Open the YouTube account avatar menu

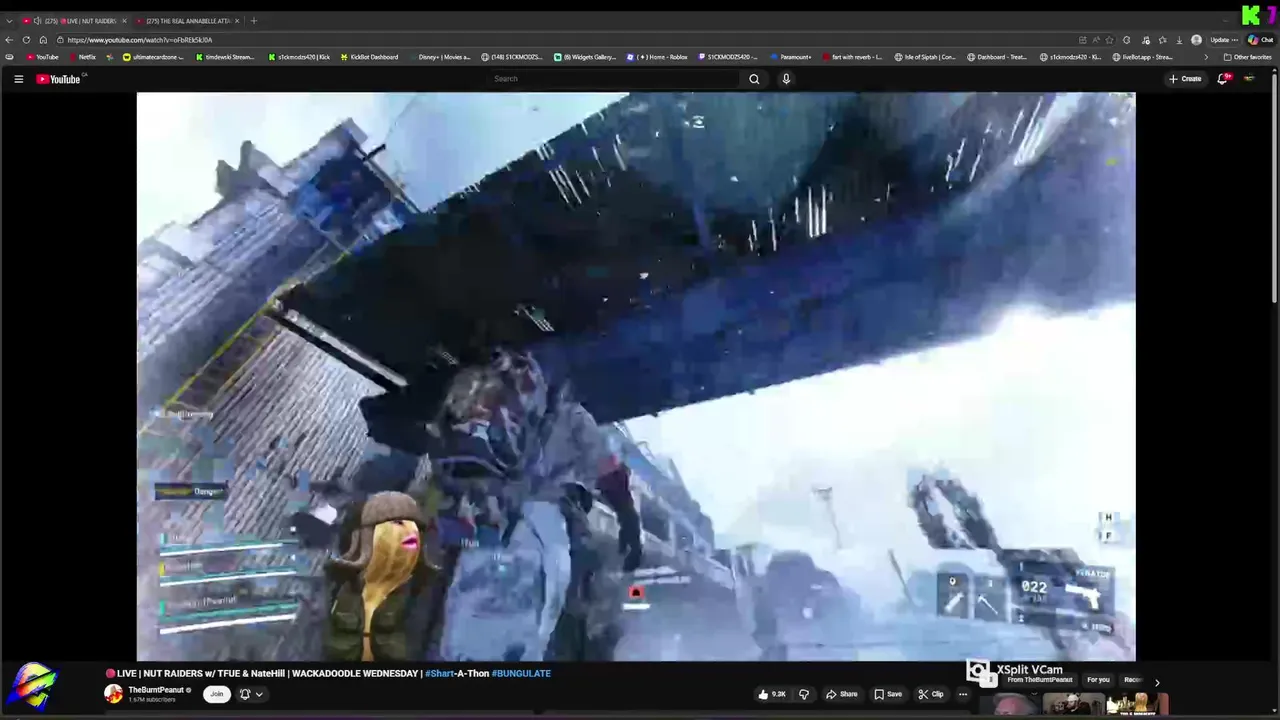(1249, 79)
